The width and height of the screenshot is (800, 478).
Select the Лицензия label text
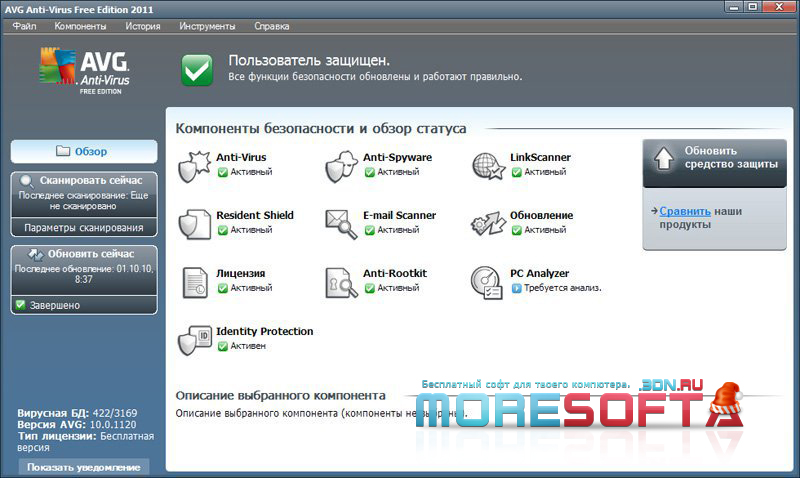pos(240,273)
